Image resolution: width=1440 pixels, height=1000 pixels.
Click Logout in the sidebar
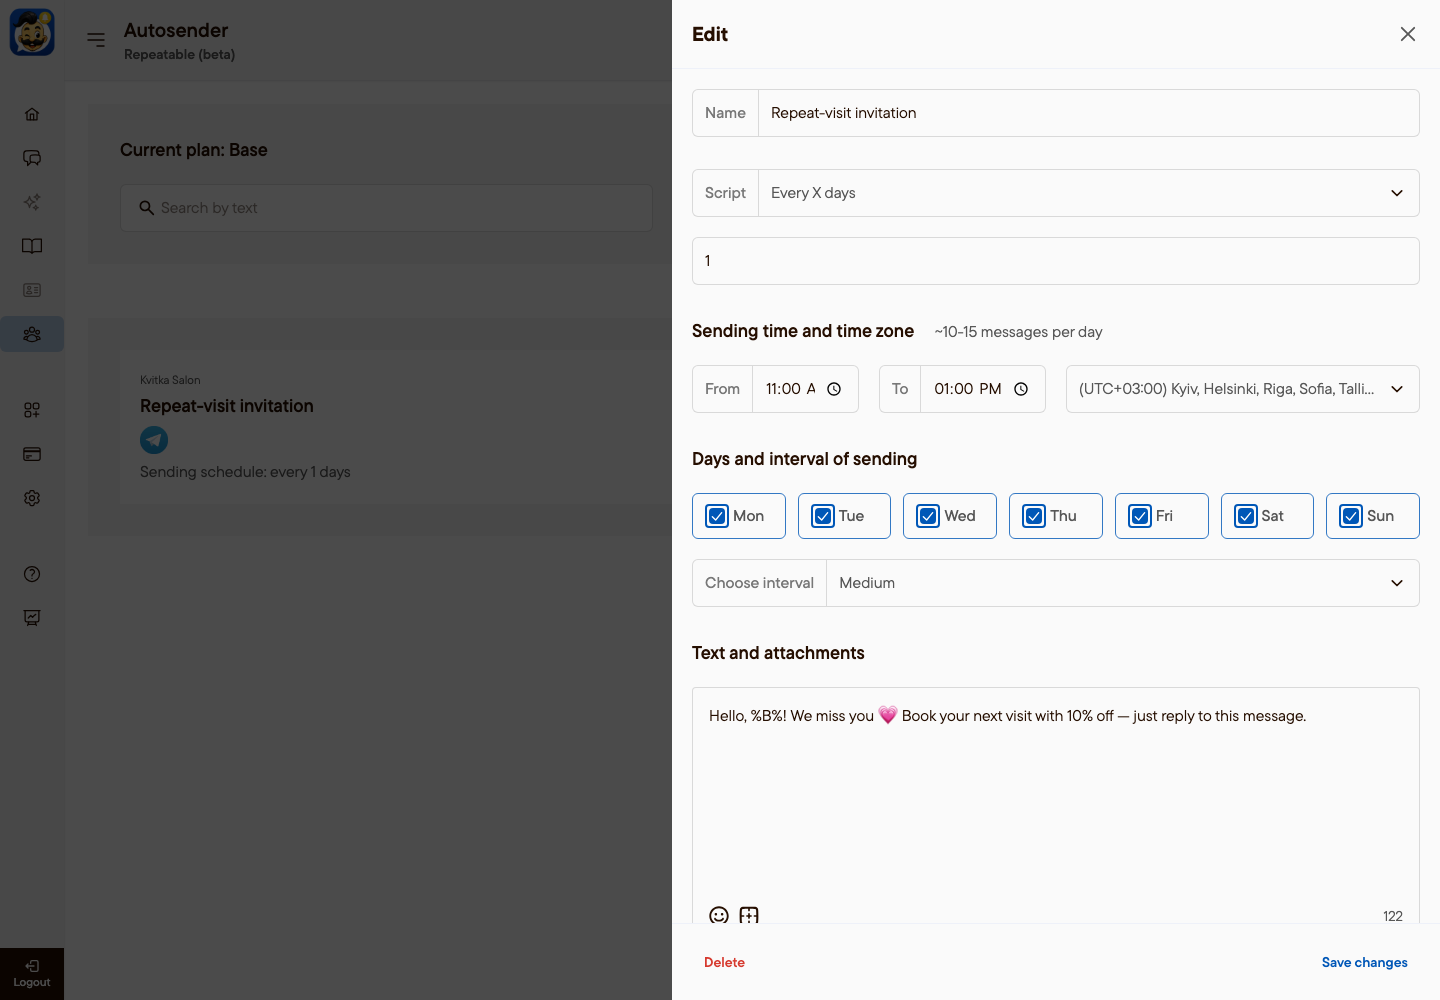click(x=32, y=974)
